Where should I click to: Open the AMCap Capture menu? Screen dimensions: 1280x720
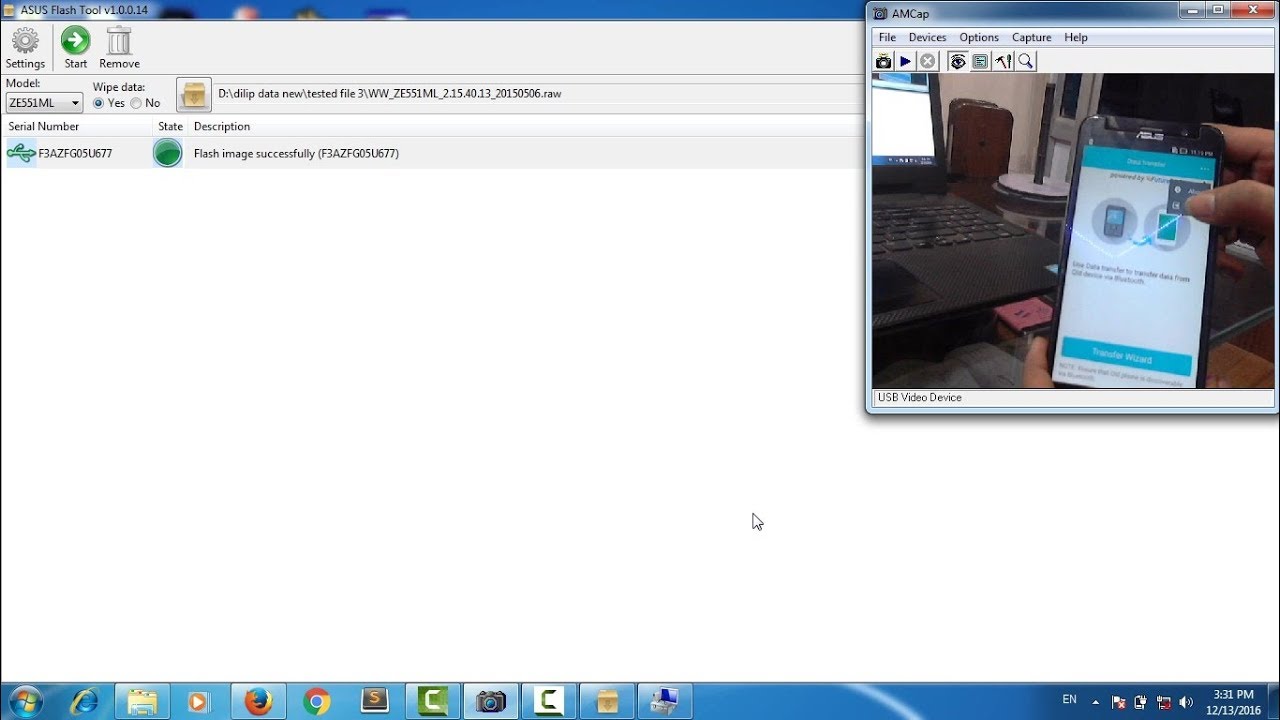pyautogui.click(x=1031, y=37)
